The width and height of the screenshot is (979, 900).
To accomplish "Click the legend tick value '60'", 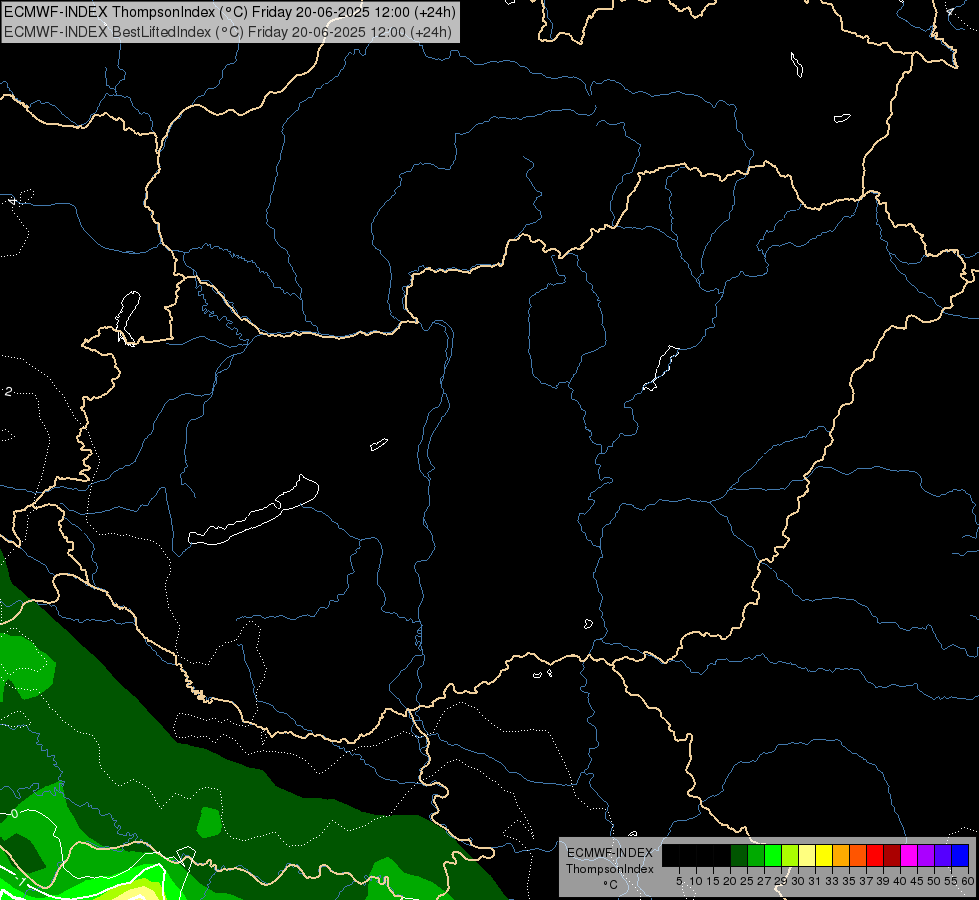I will 968,881.
